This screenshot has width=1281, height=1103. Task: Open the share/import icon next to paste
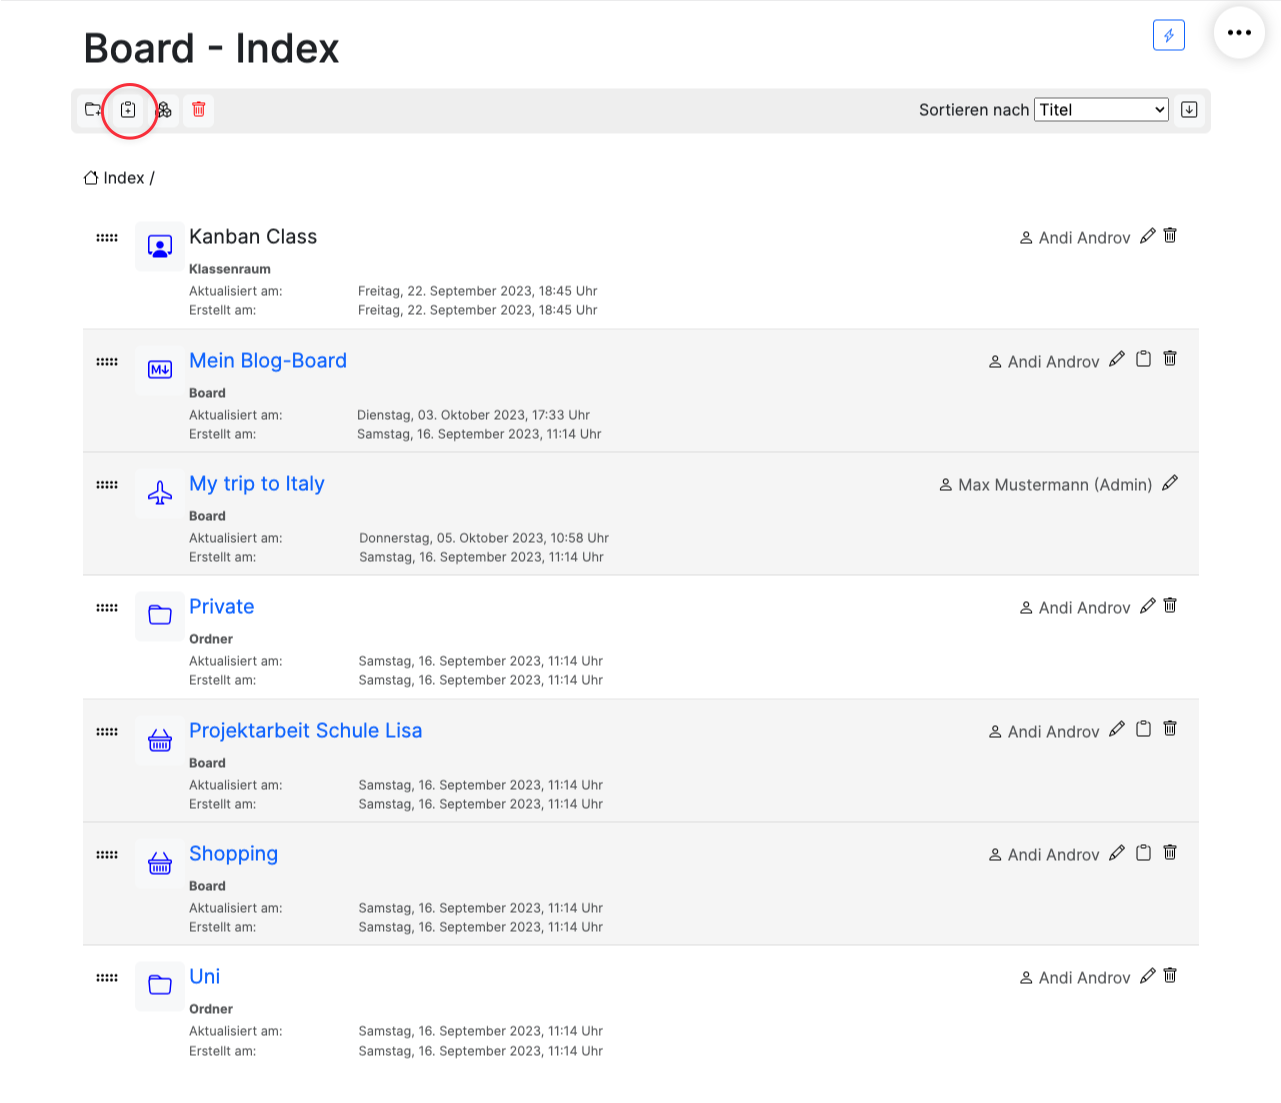point(163,110)
